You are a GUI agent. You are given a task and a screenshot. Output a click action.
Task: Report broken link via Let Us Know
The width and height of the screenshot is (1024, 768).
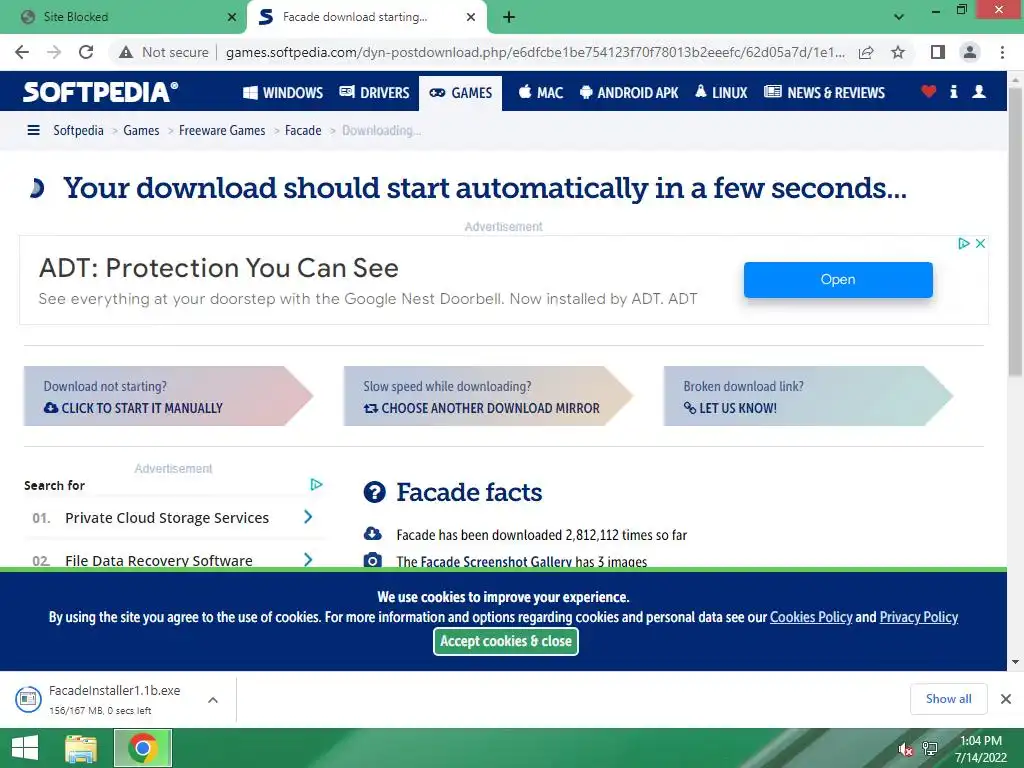pos(808,396)
